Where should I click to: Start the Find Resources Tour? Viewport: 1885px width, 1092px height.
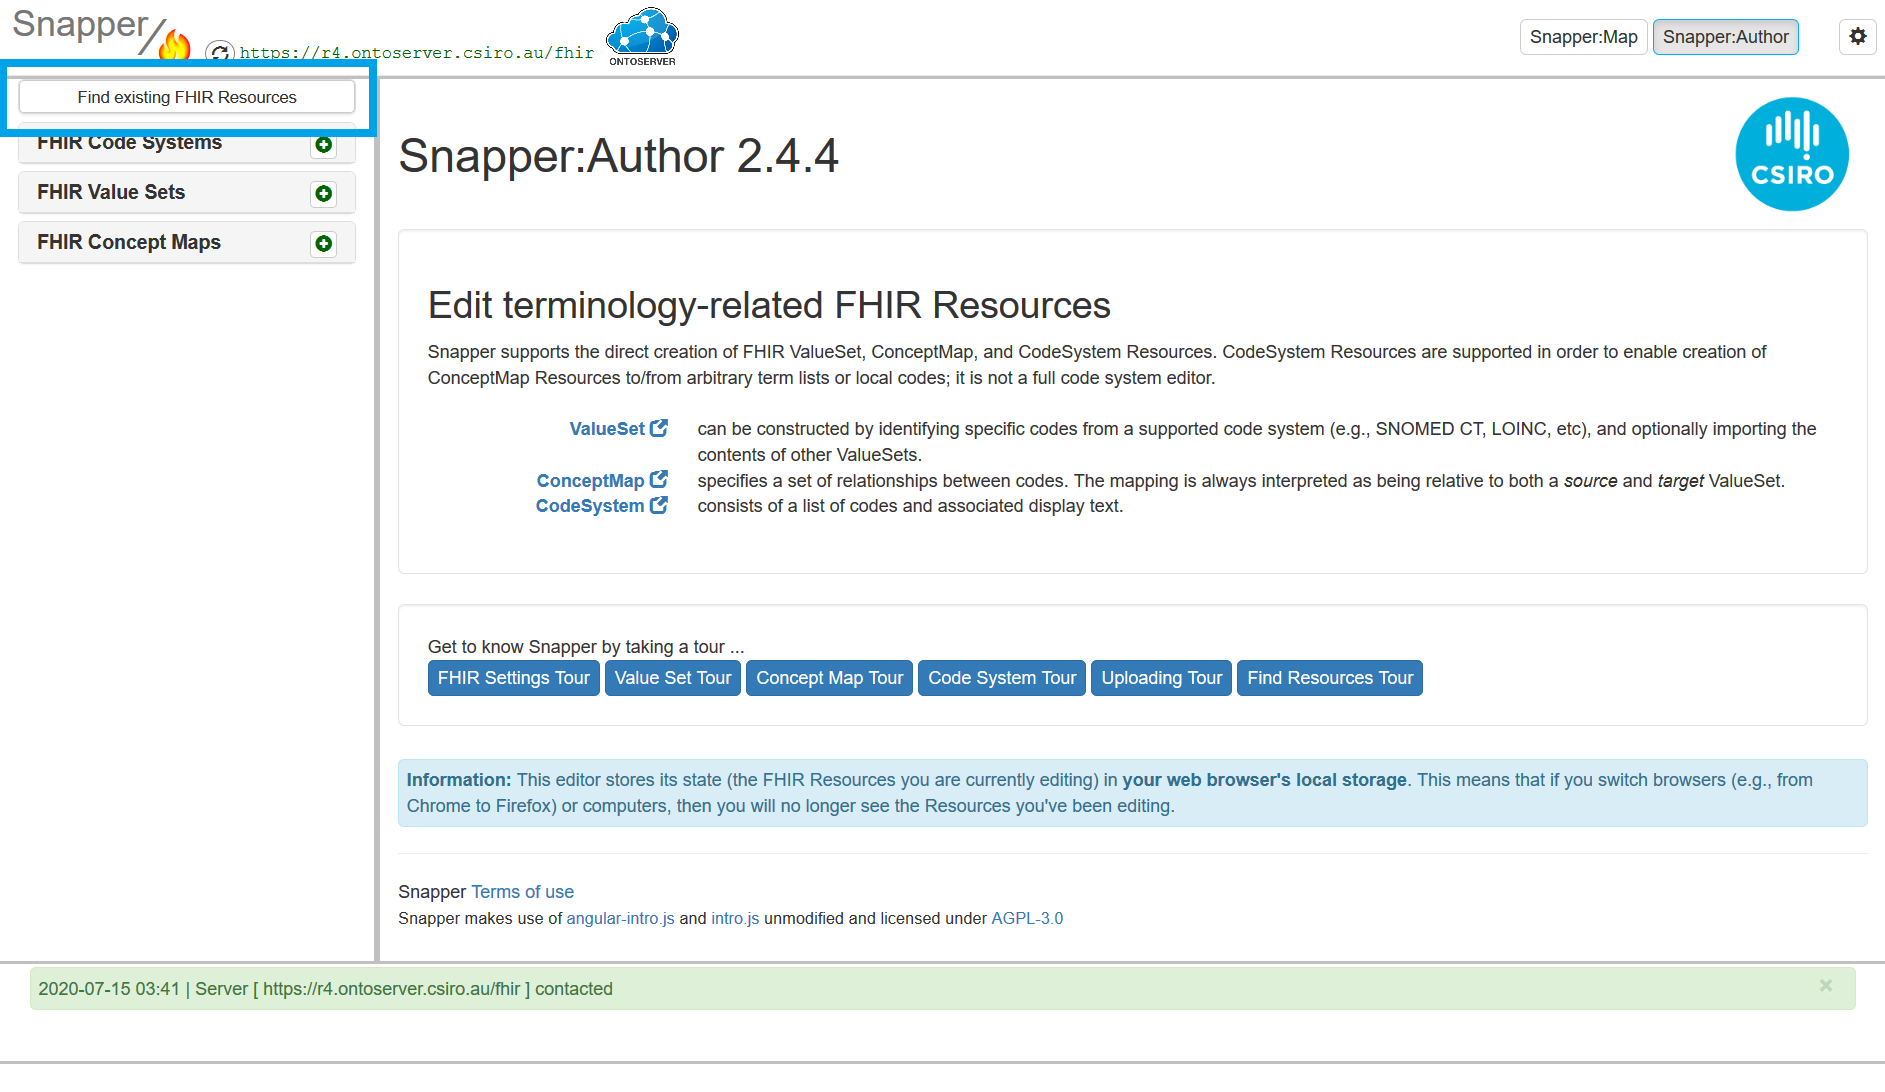[1330, 678]
